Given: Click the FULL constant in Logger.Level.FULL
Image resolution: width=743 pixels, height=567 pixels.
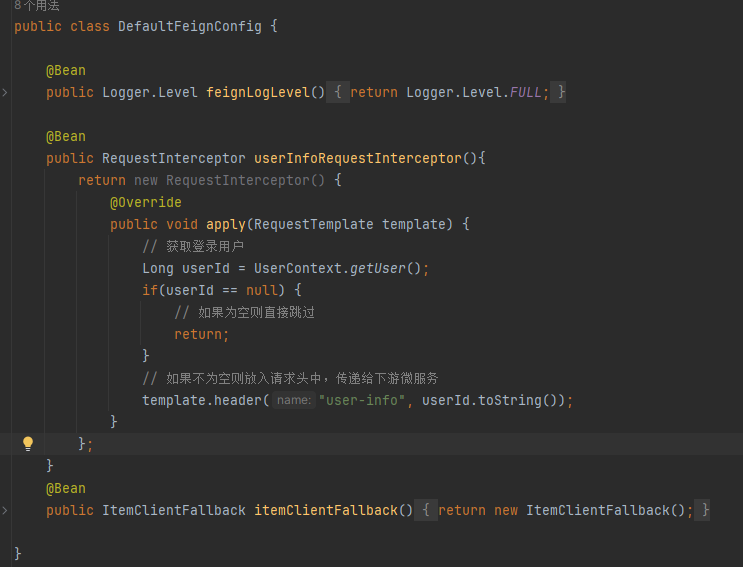Looking at the screenshot, I should pyautogui.click(x=525, y=92).
